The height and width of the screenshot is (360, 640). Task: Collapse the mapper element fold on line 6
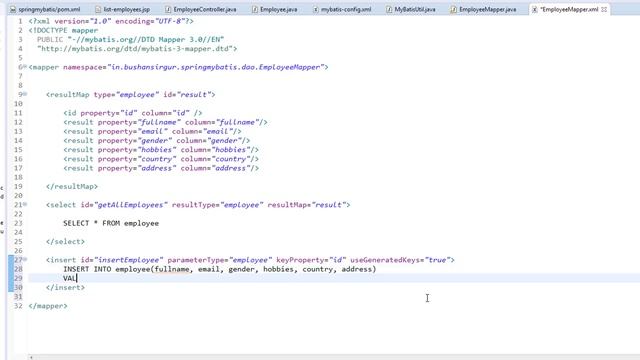click(25, 67)
